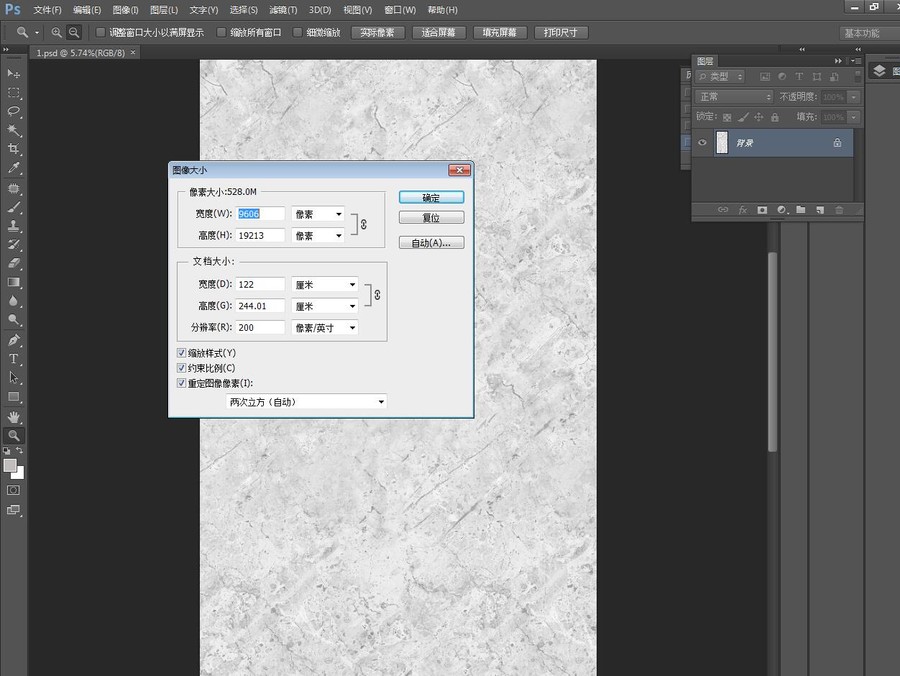900x676 pixels.
Task: Select the History Brush tool
Action: (13, 245)
